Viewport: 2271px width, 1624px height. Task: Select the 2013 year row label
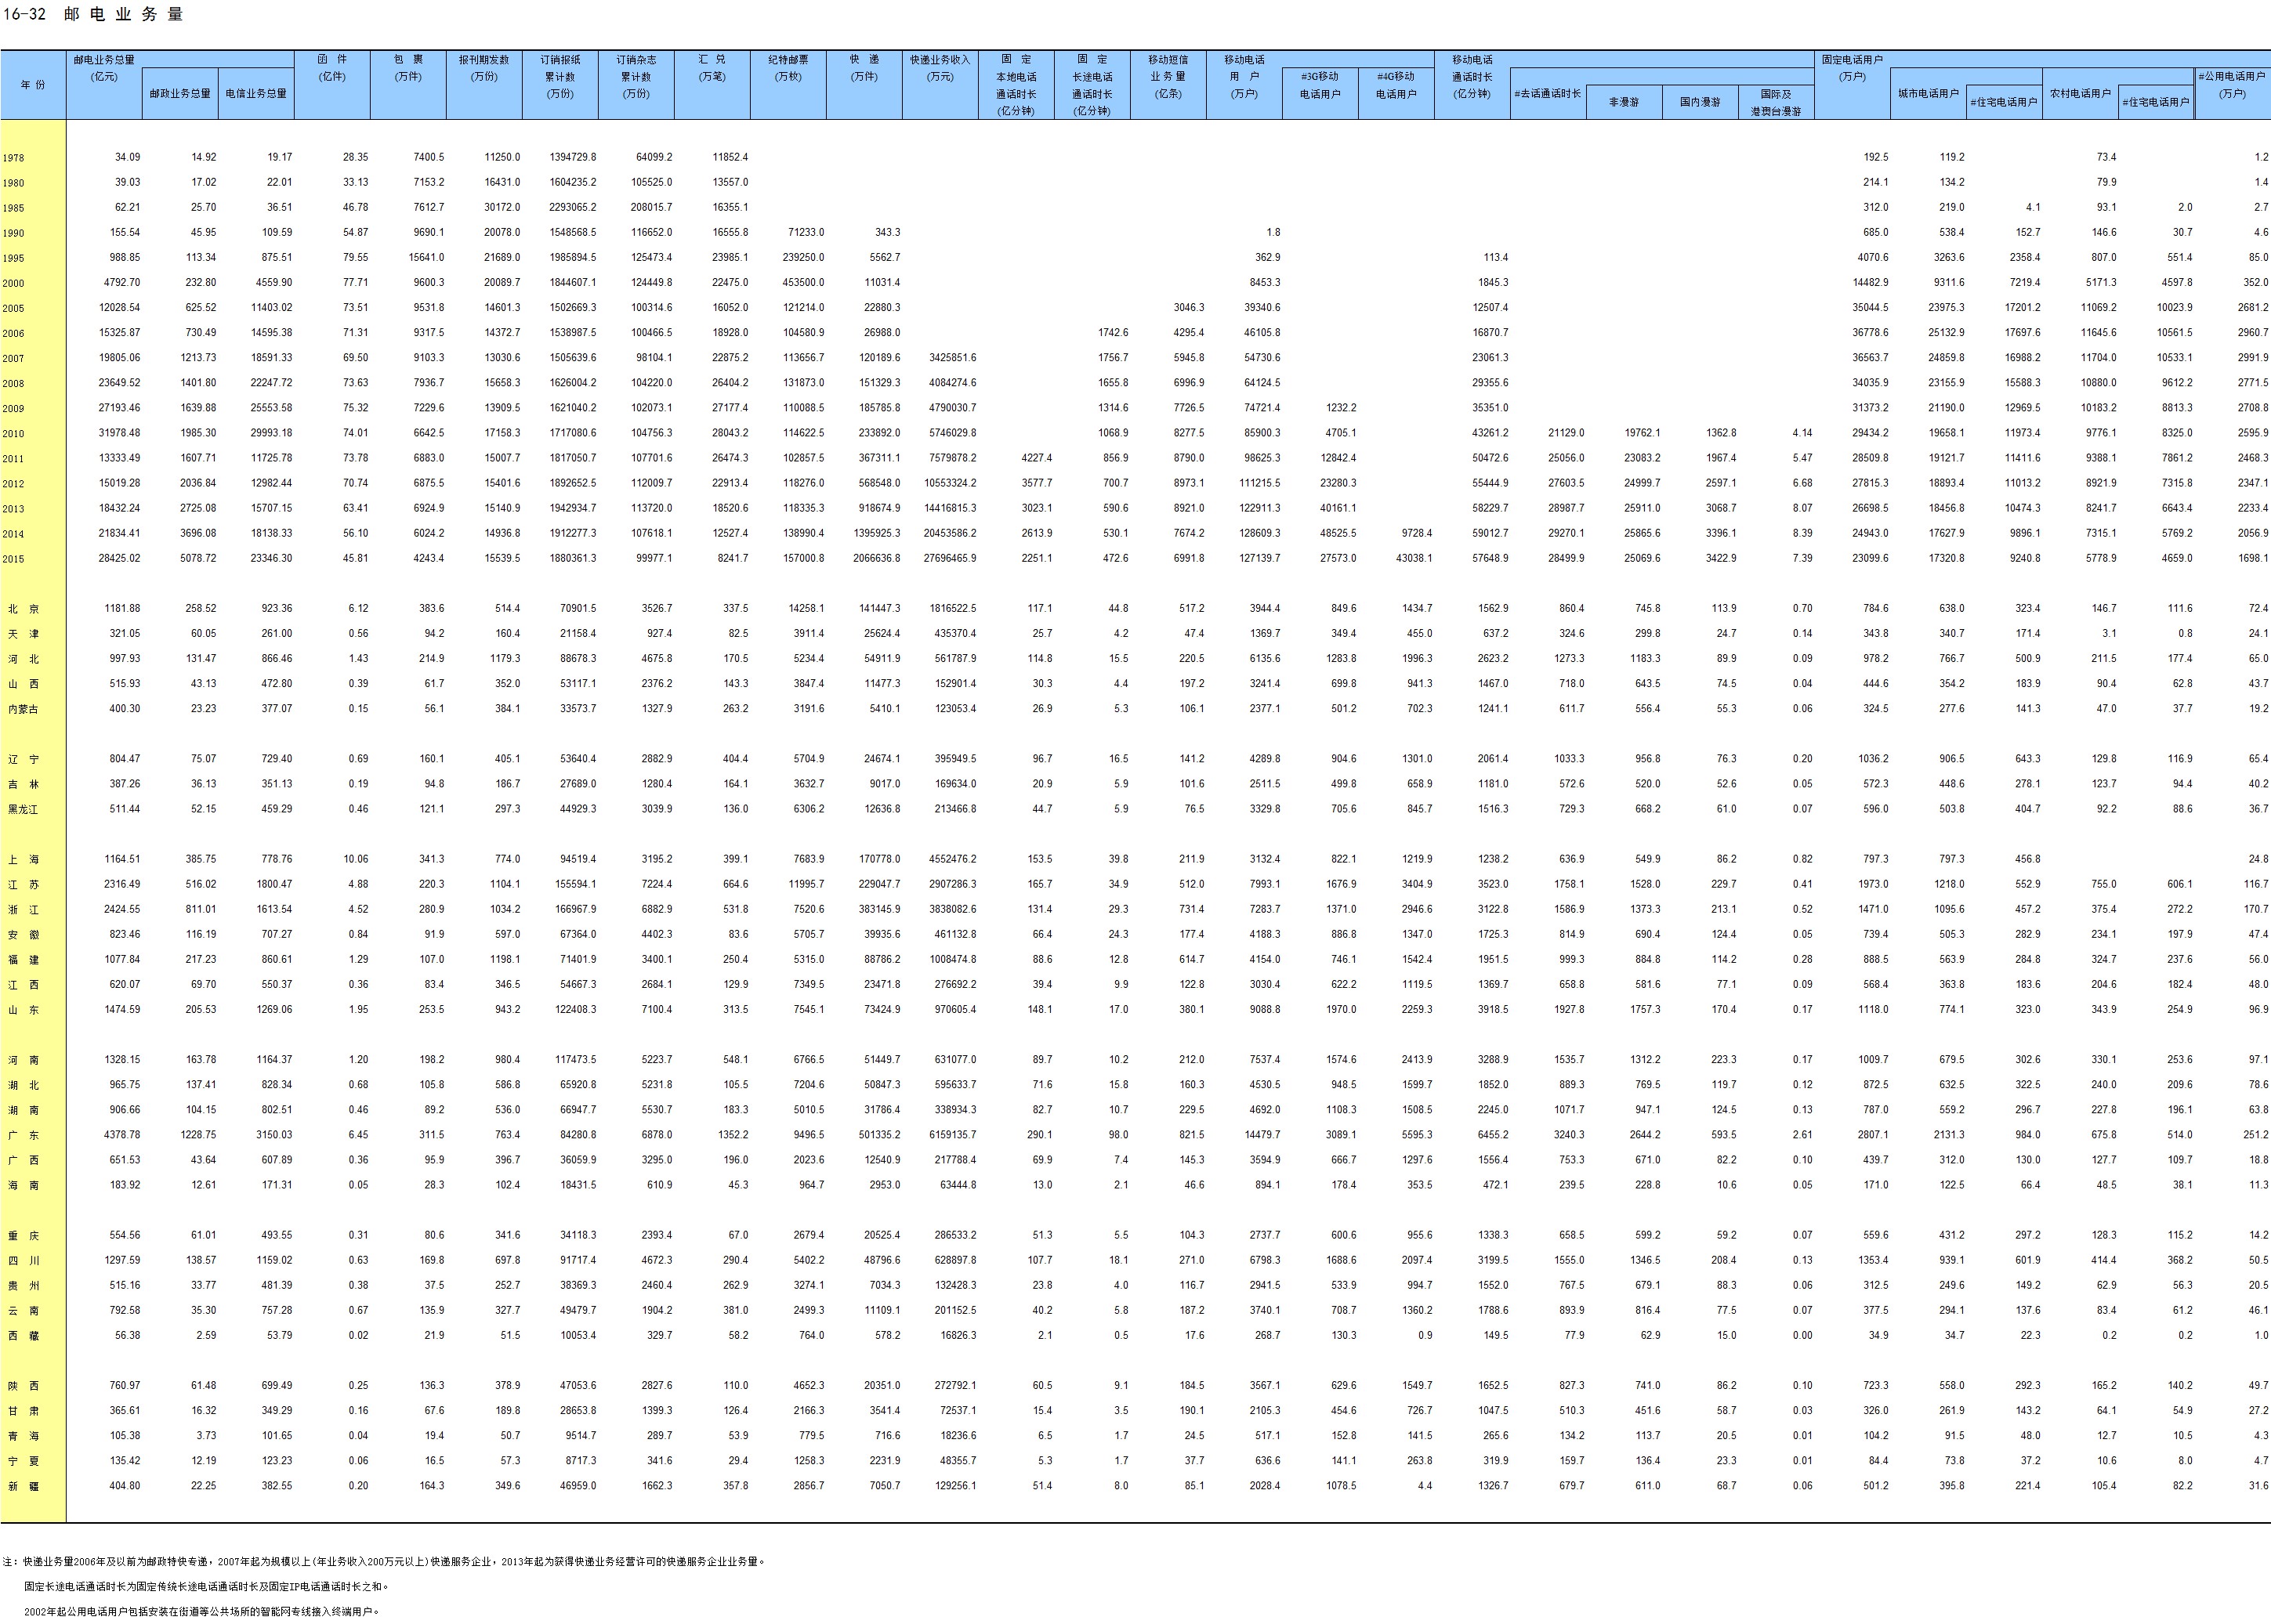[x=13, y=509]
